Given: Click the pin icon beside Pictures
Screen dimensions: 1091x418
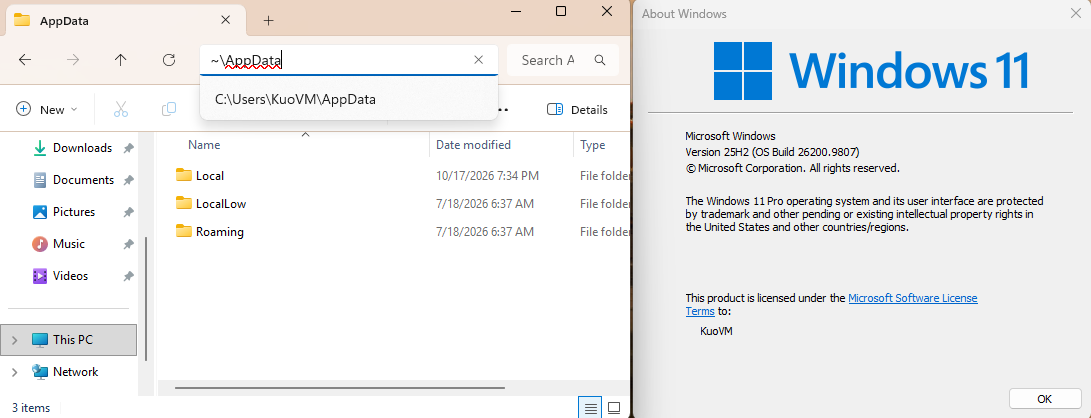Looking at the screenshot, I should pos(128,212).
